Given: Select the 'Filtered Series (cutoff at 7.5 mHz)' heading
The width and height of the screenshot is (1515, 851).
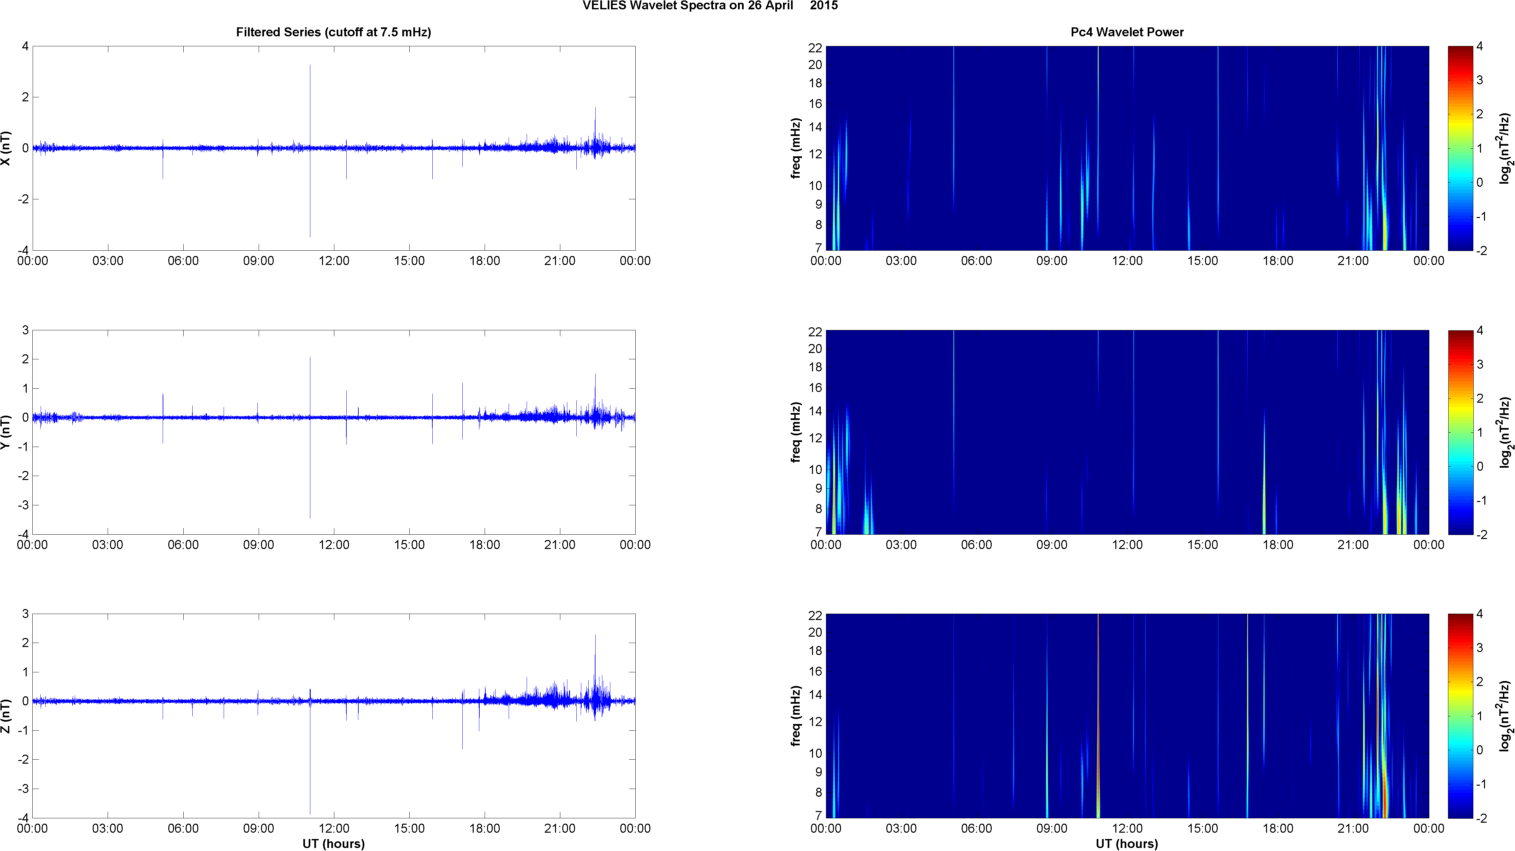Looking at the screenshot, I should (x=333, y=32).
